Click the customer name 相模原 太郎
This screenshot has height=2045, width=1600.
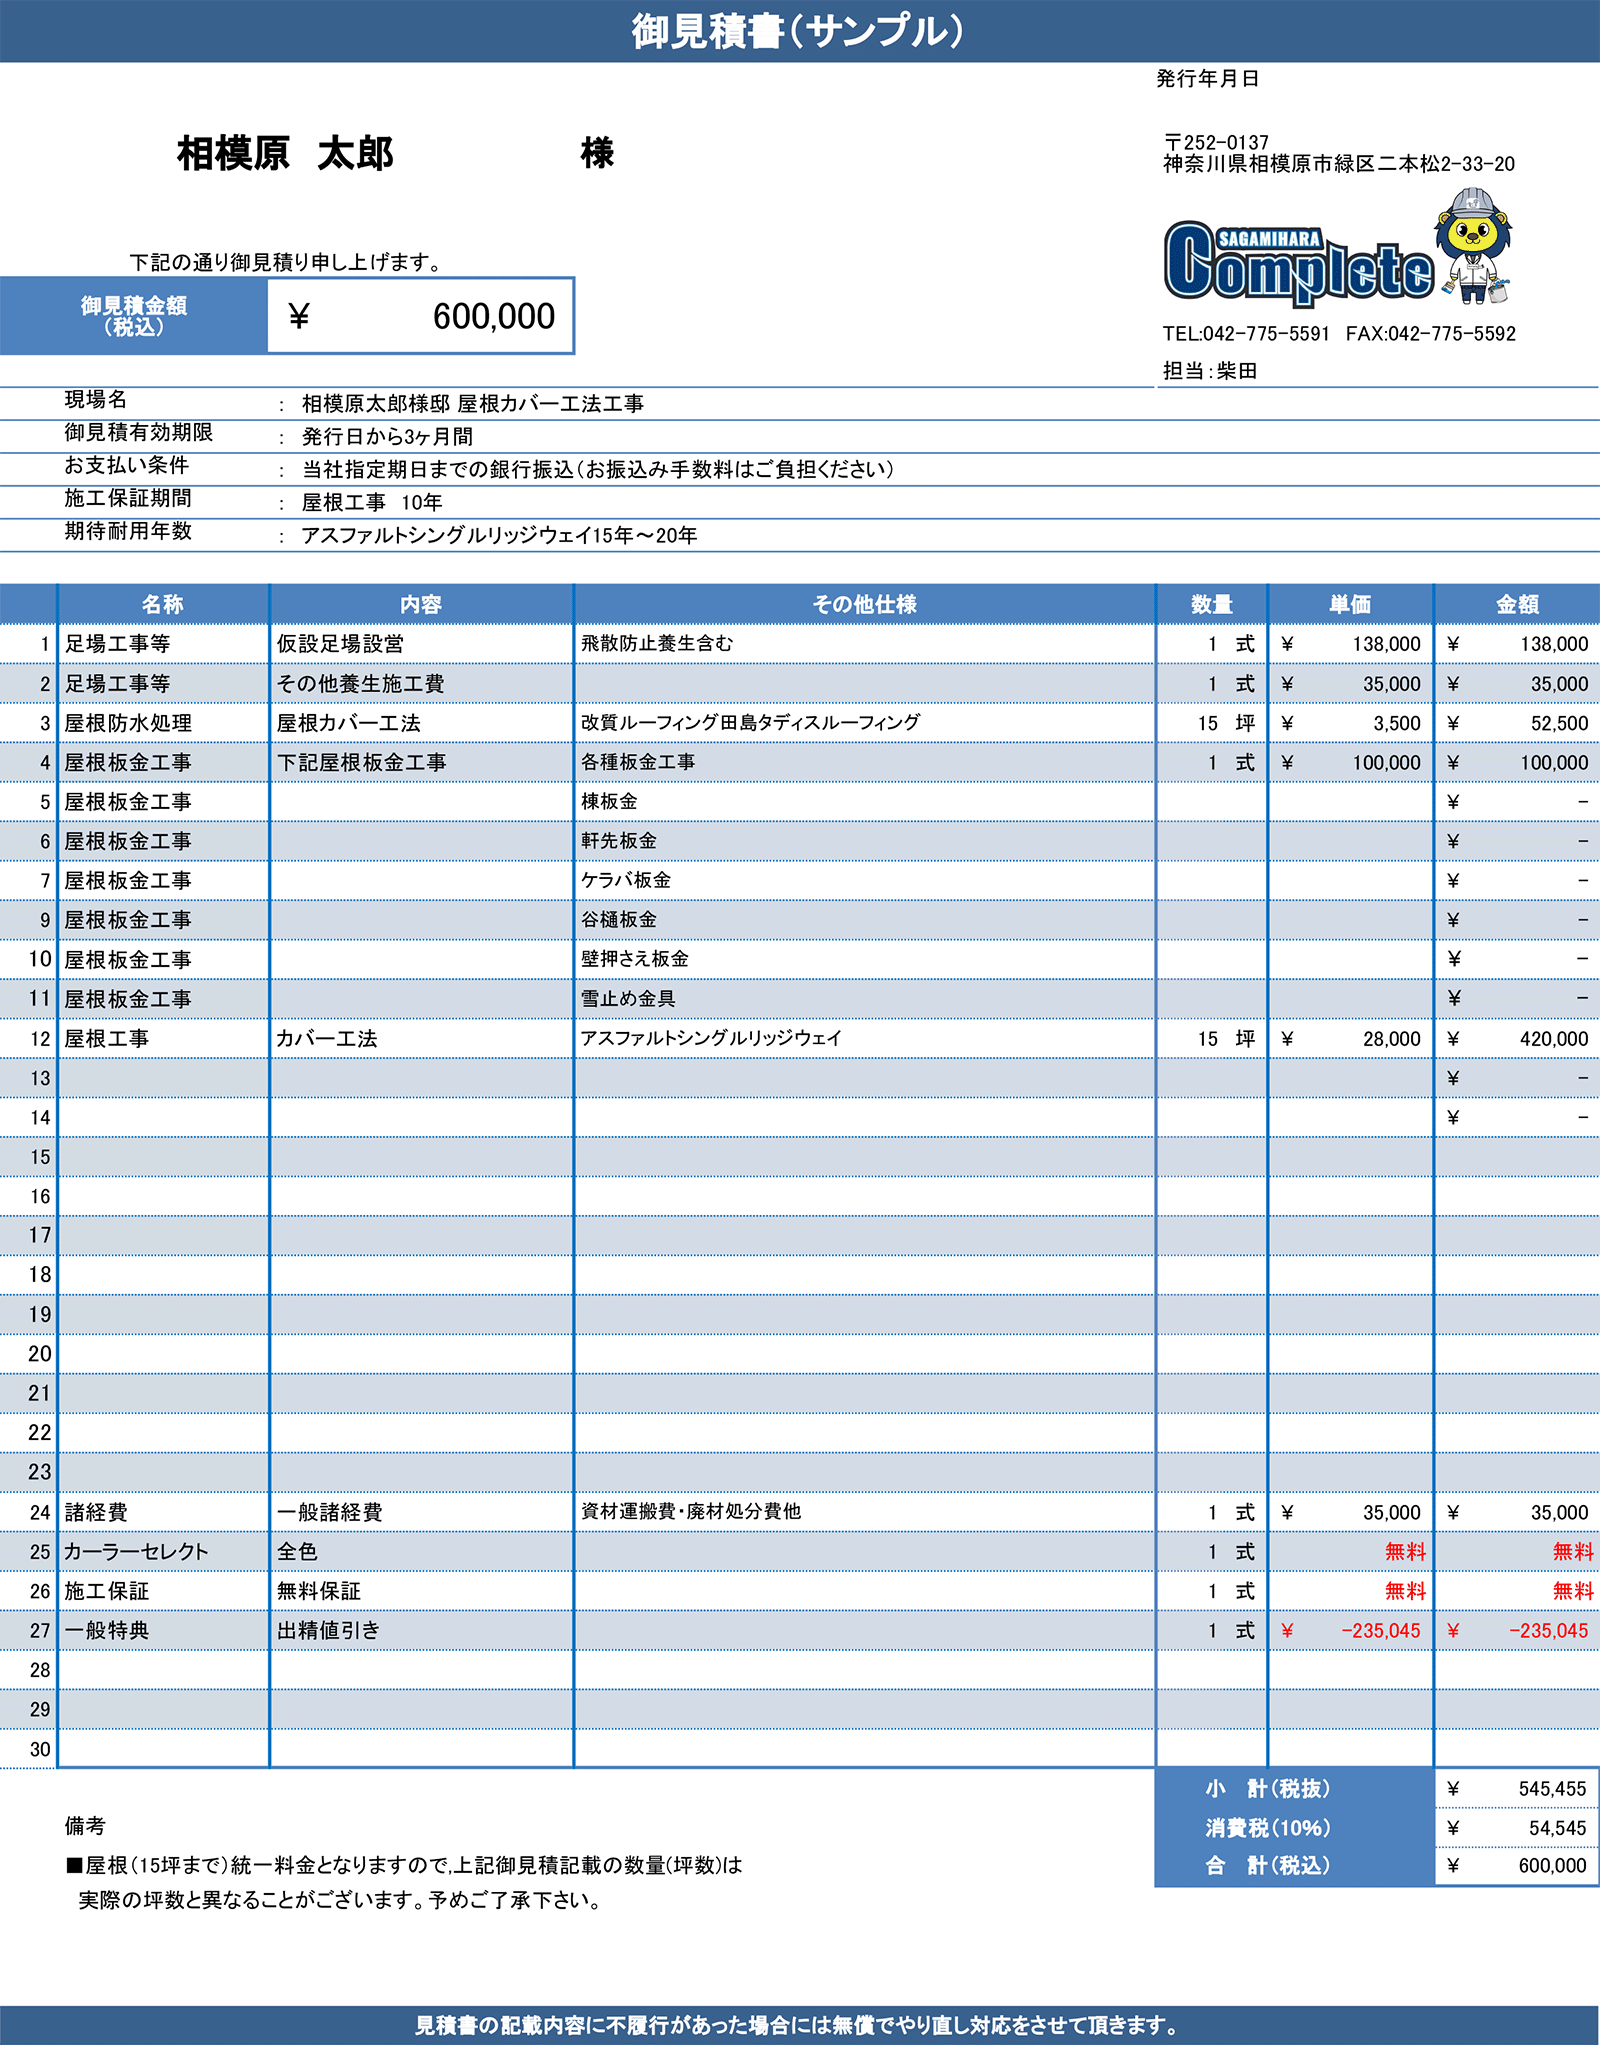285,154
